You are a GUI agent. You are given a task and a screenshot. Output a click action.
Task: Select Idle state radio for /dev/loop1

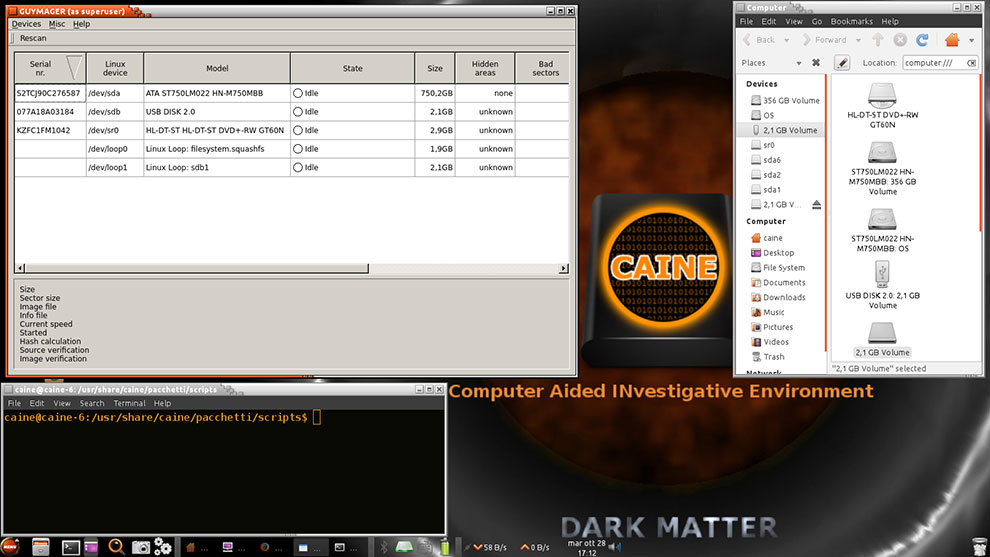[x=297, y=167]
